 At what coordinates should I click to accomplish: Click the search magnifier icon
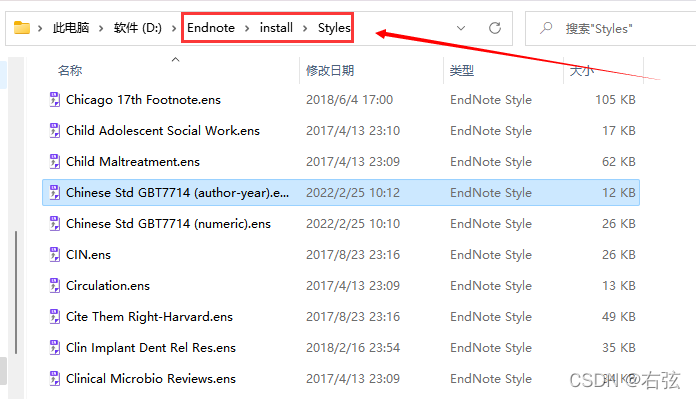tap(546, 28)
